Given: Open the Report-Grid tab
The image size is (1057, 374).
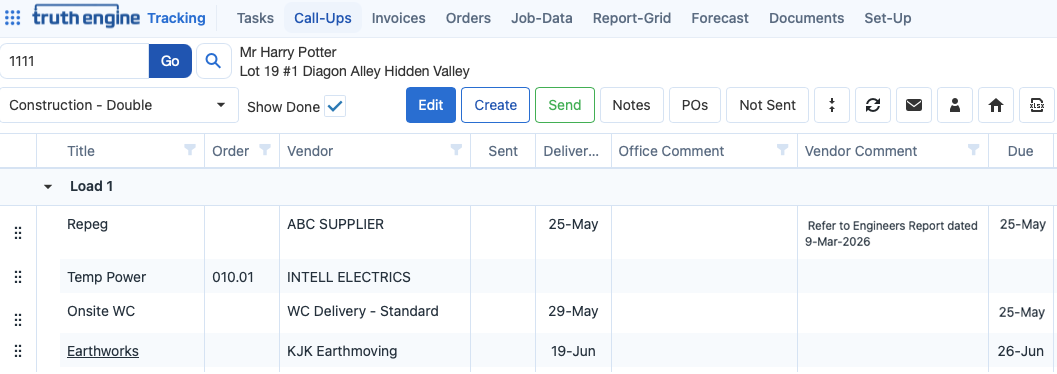Looking at the screenshot, I should click(x=632, y=18).
